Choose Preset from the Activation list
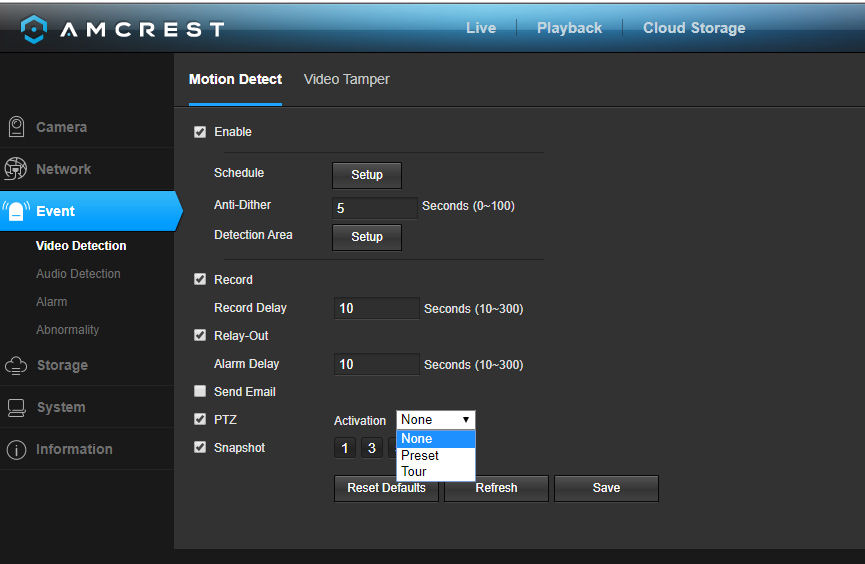Viewport: 865px width, 564px height. pyautogui.click(x=435, y=455)
